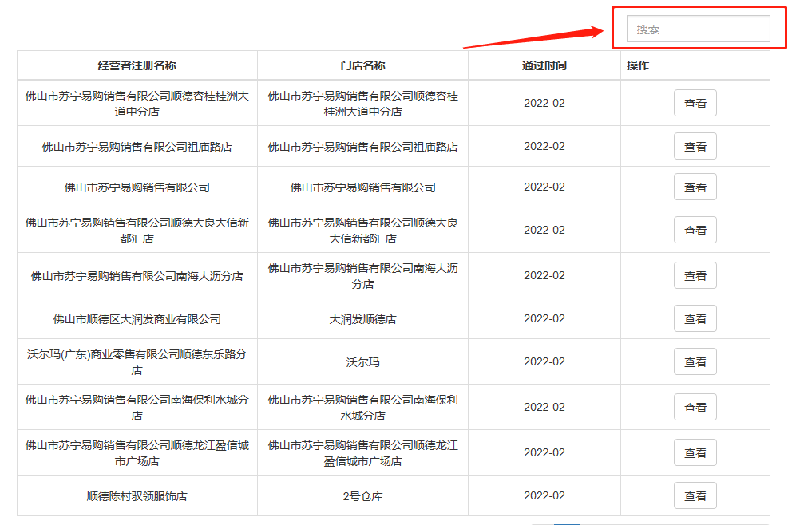Viewport: 800px width, 525px height.
Task: Select registered name 佛山市苏宁易购销售有限公司祖庙路店
Action: point(137,147)
